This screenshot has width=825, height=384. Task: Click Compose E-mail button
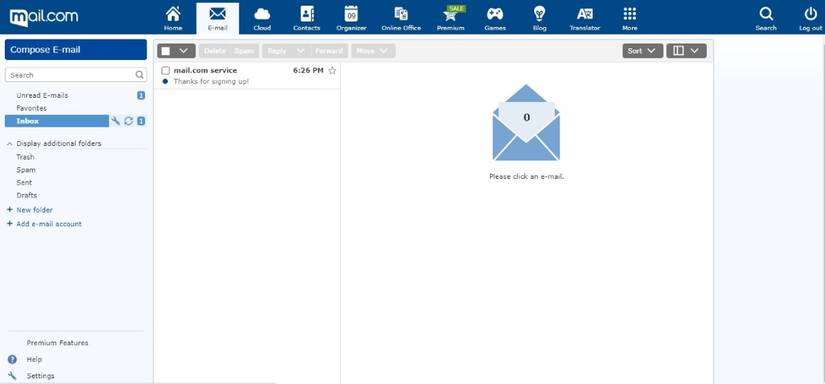pos(76,49)
